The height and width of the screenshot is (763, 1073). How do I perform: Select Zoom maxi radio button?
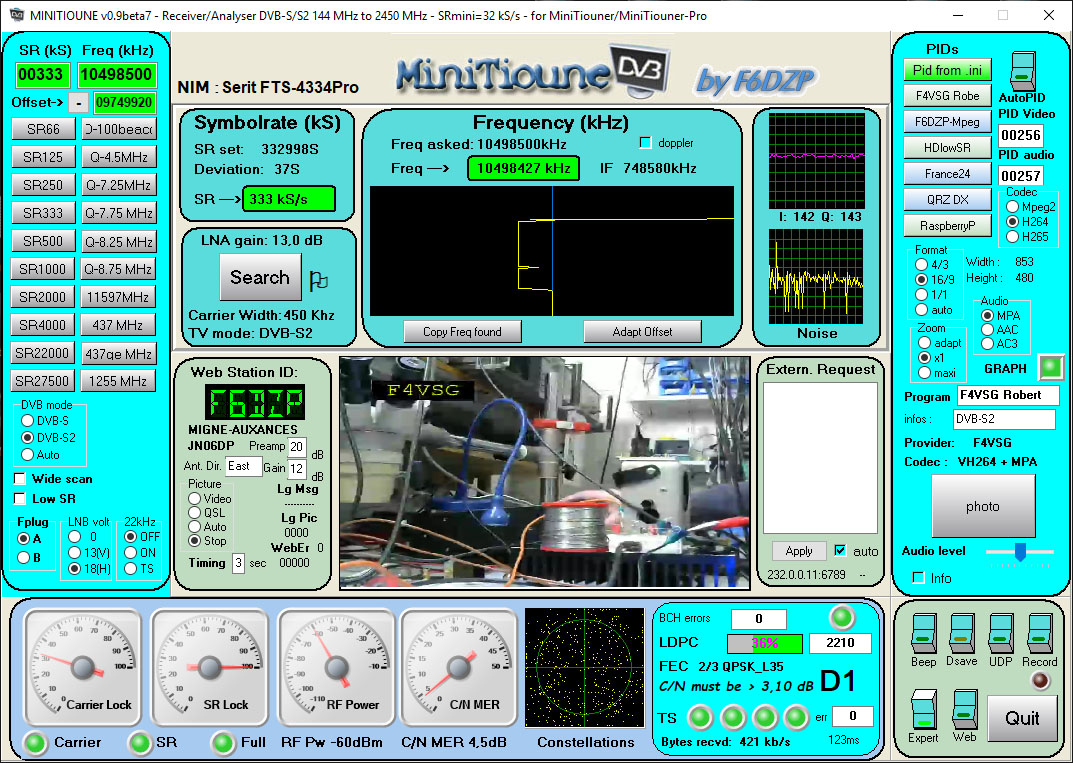click(x=925, y=372)
